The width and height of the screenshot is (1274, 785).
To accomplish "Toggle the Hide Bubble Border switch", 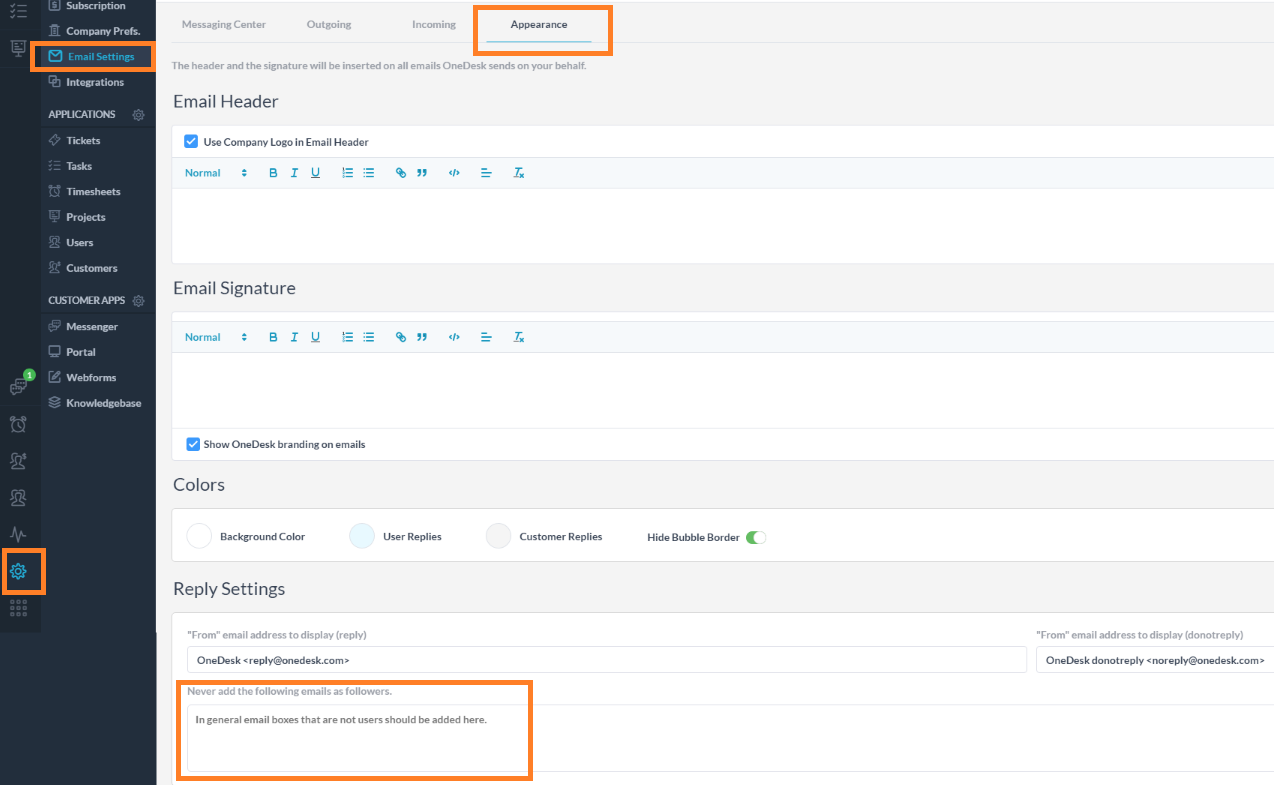I will [756, 537].
